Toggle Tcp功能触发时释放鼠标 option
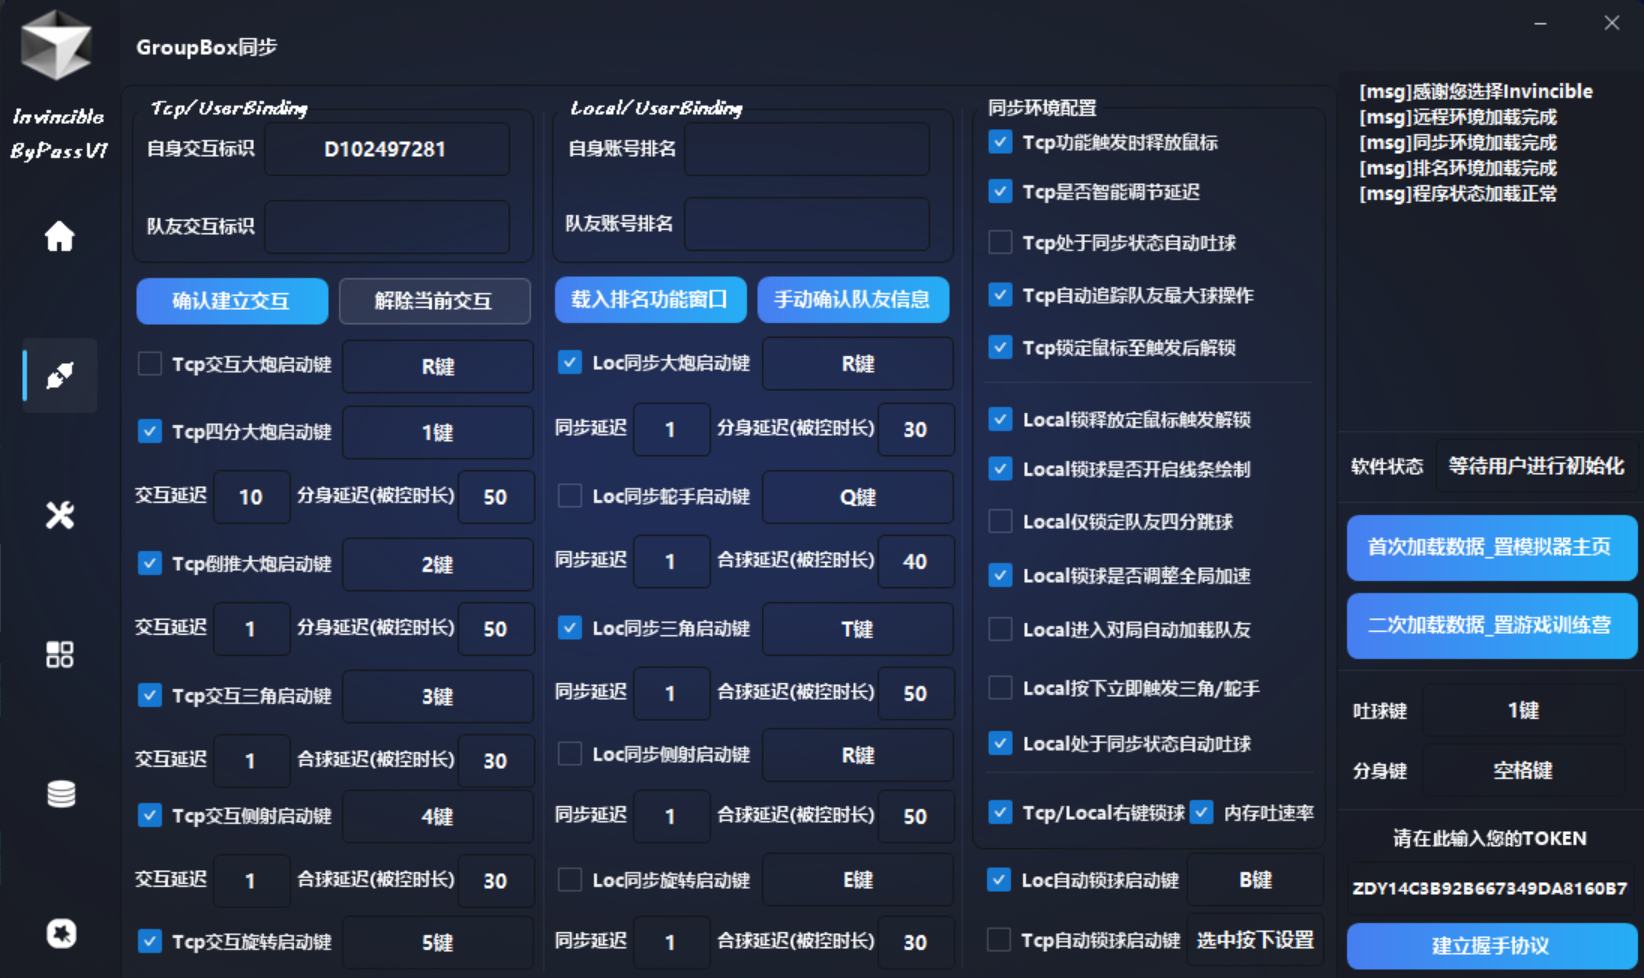The image size is (1644, 978). coord(1000,142)
